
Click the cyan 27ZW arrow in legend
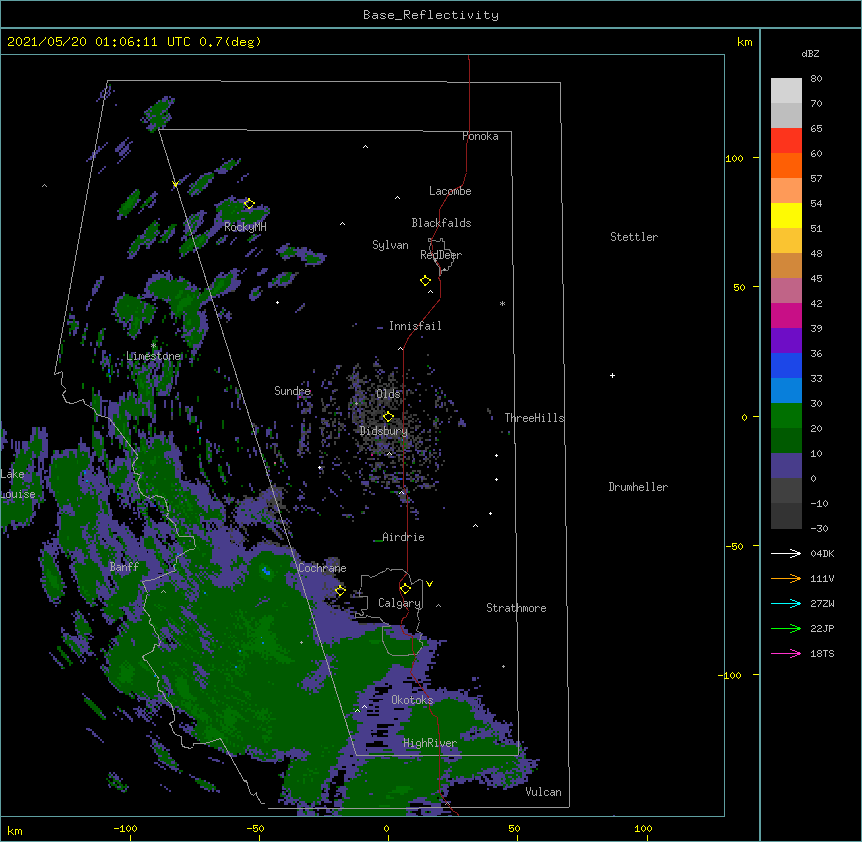point(786,603)
